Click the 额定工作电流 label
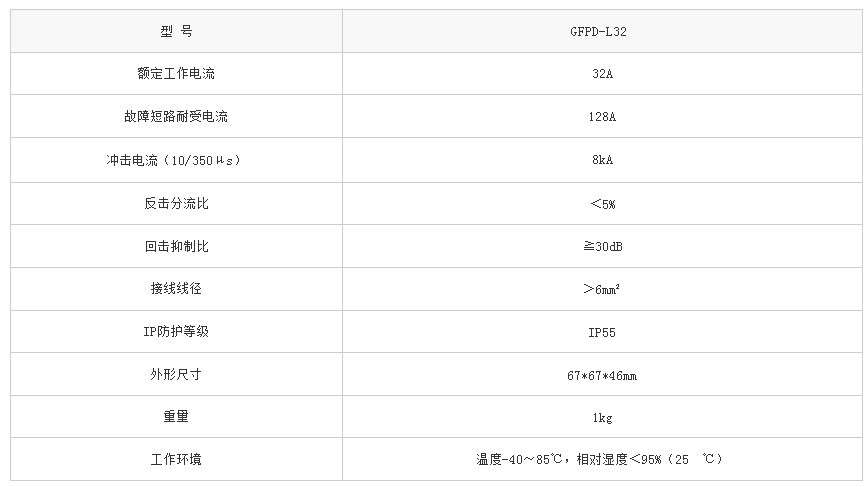Screen dimensions: 868x487 176,74
